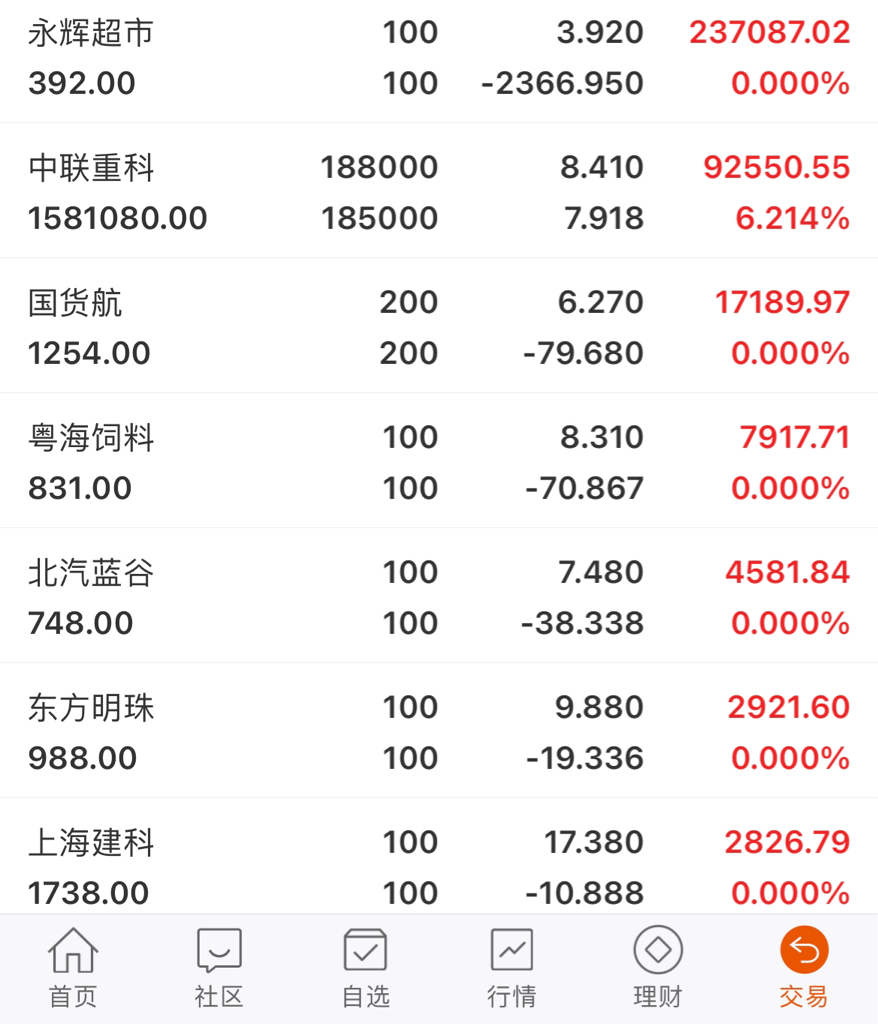Open the 上海建科 holding
The width and height of the screenshot is (878, 1024).
click(91, 843)
